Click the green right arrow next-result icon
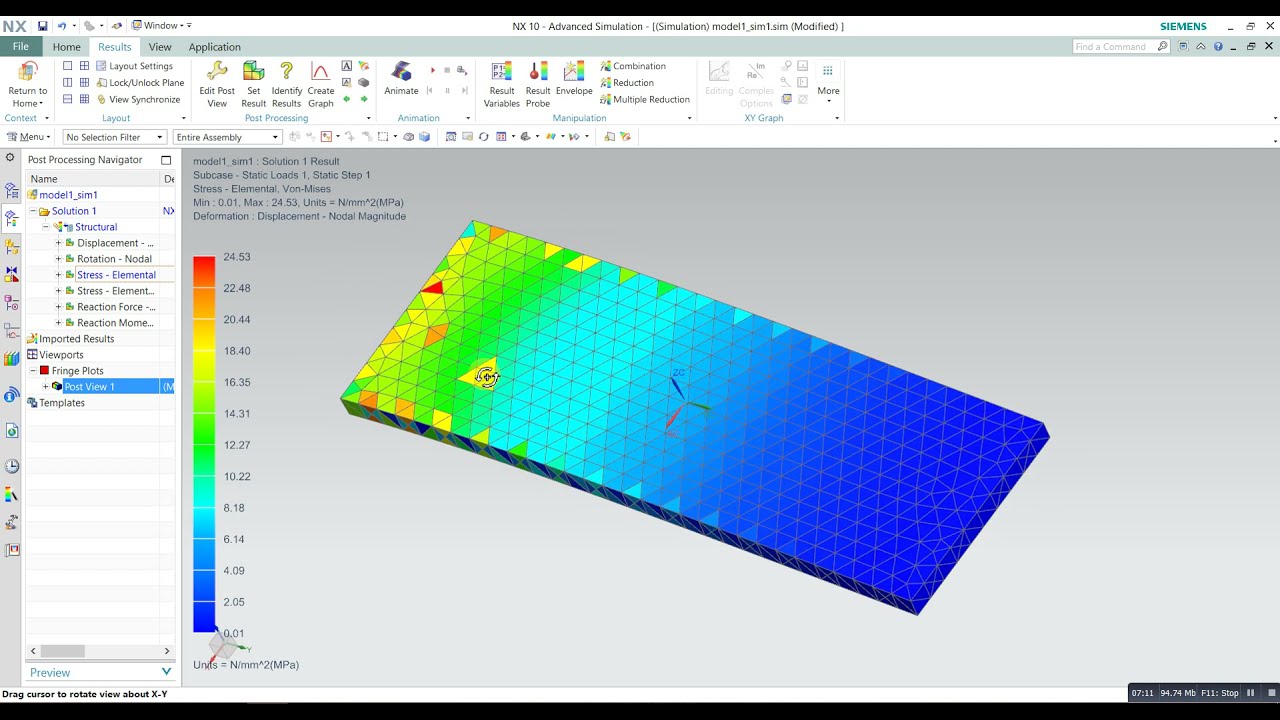The image size is (1280, 720). coord(364,99)
